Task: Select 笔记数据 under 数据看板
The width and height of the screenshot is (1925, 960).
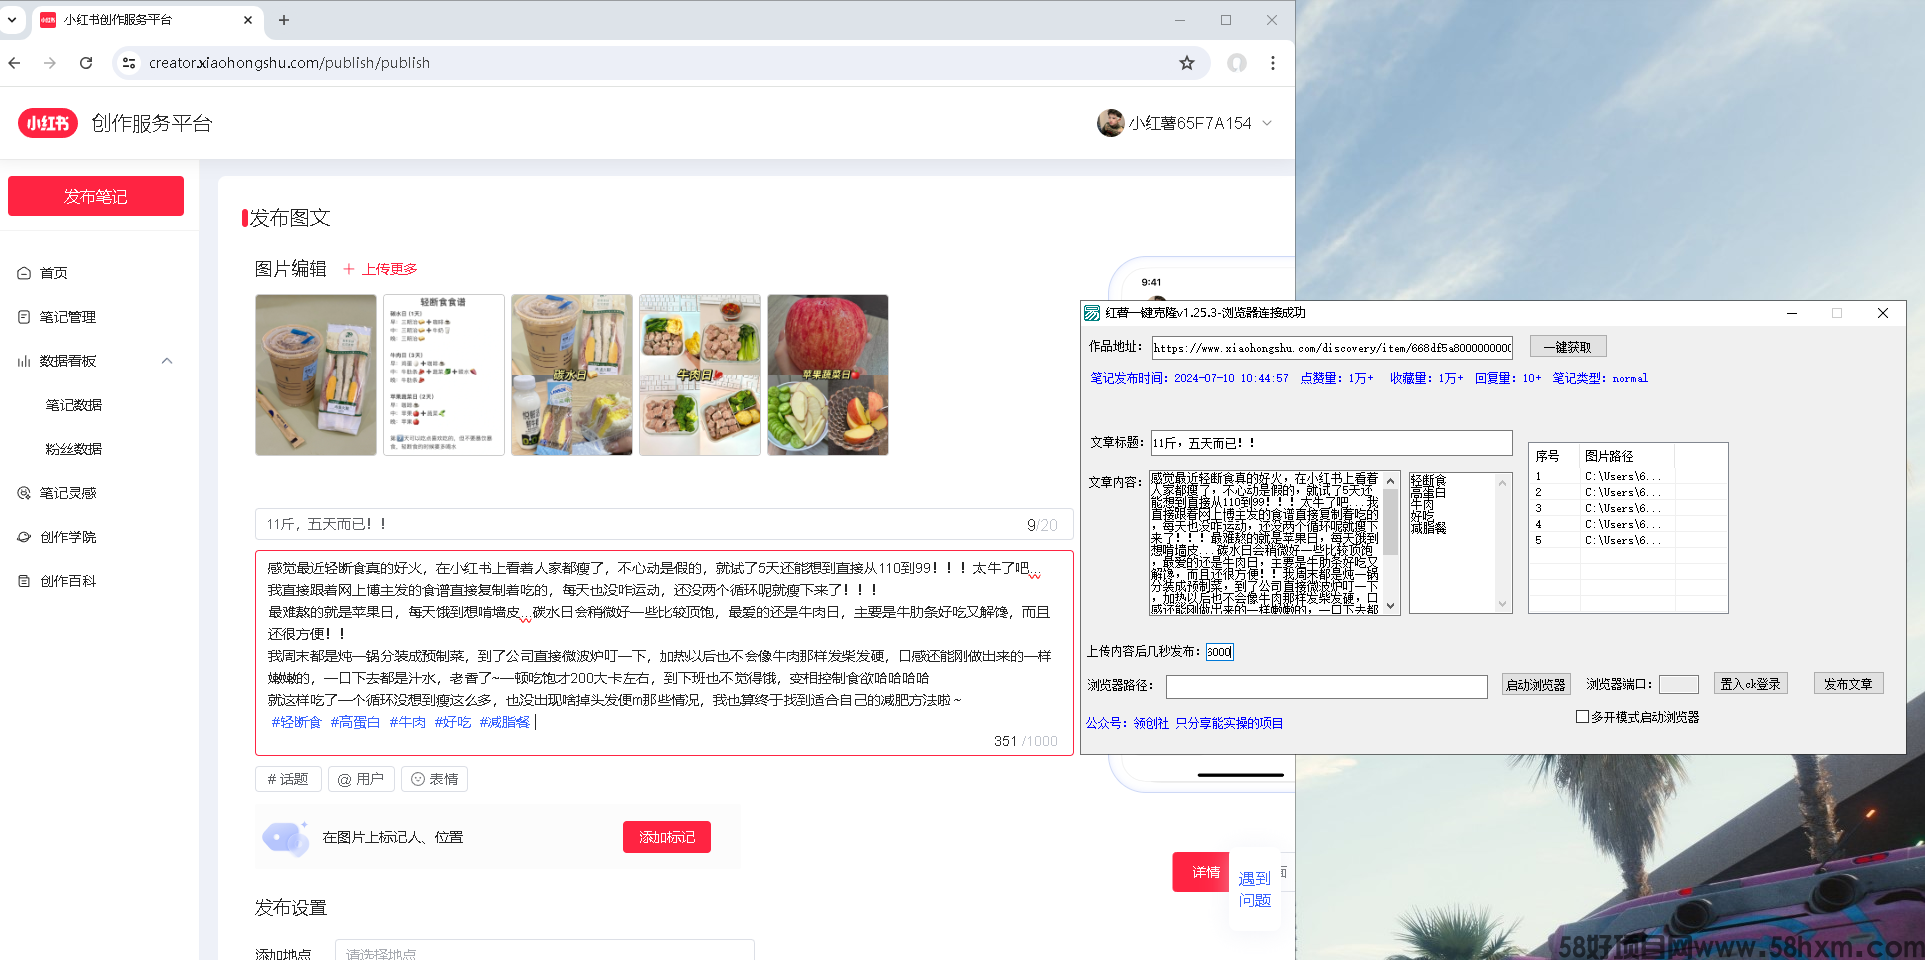Action: click(74, 405)
